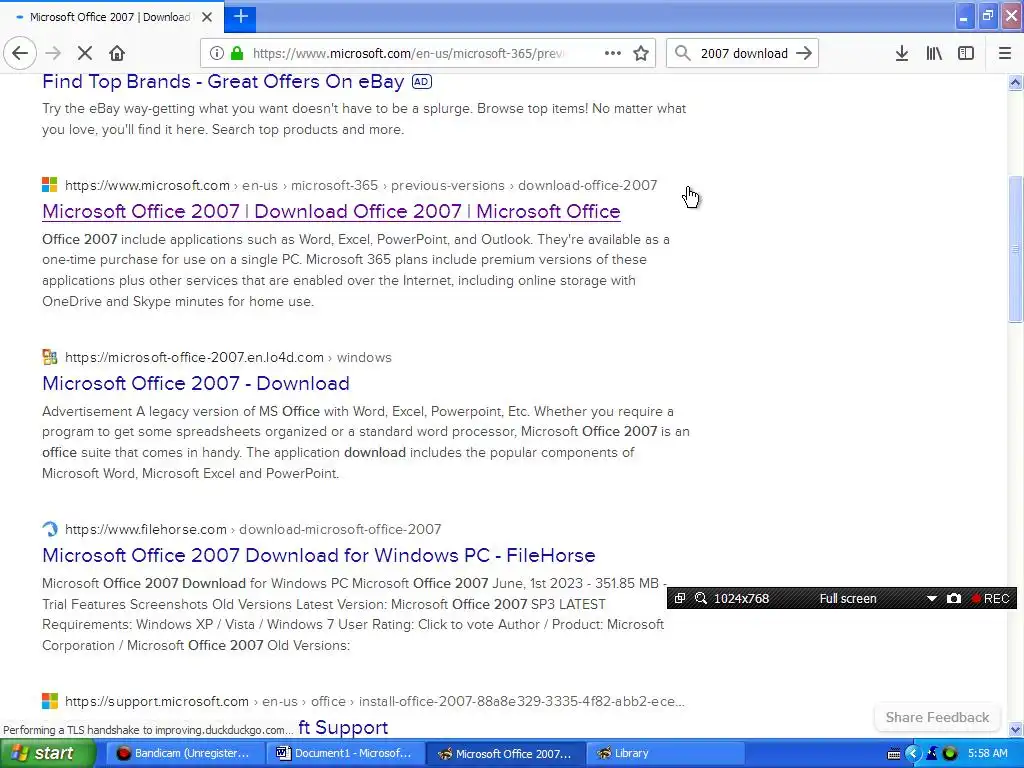Click the green padlock security icon
The image size is (1024, 768).
[237, 53]
